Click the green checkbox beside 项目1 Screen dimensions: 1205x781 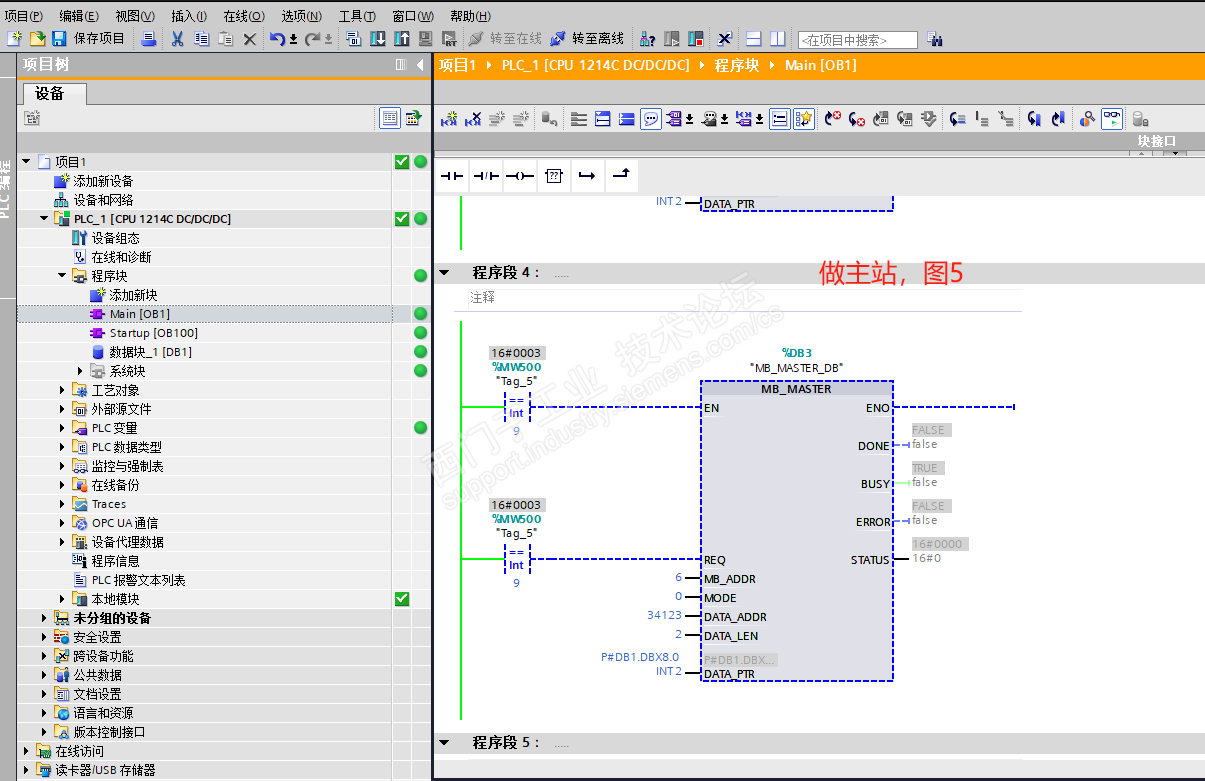[402, 162]
